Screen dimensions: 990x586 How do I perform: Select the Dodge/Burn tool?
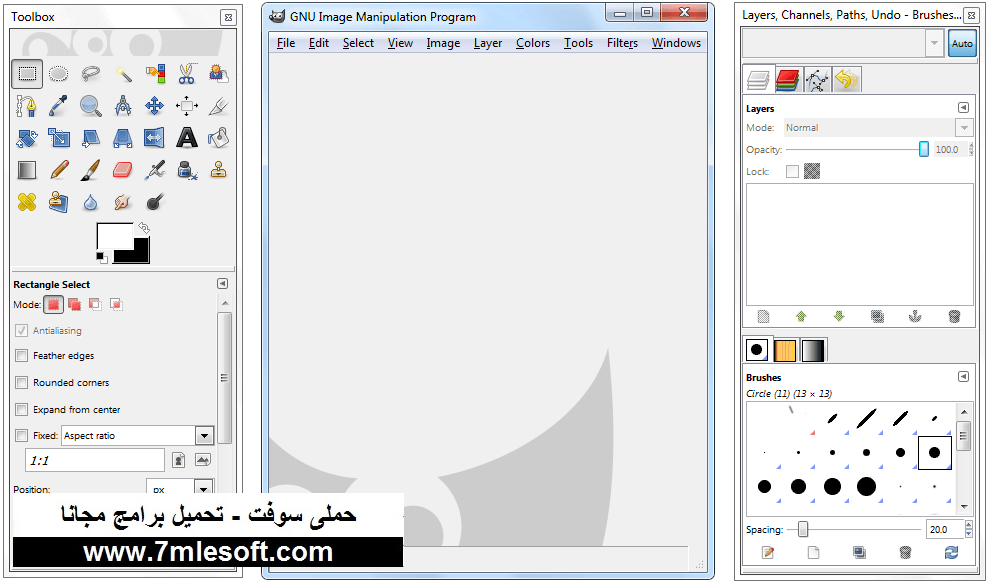pos(155,202)
